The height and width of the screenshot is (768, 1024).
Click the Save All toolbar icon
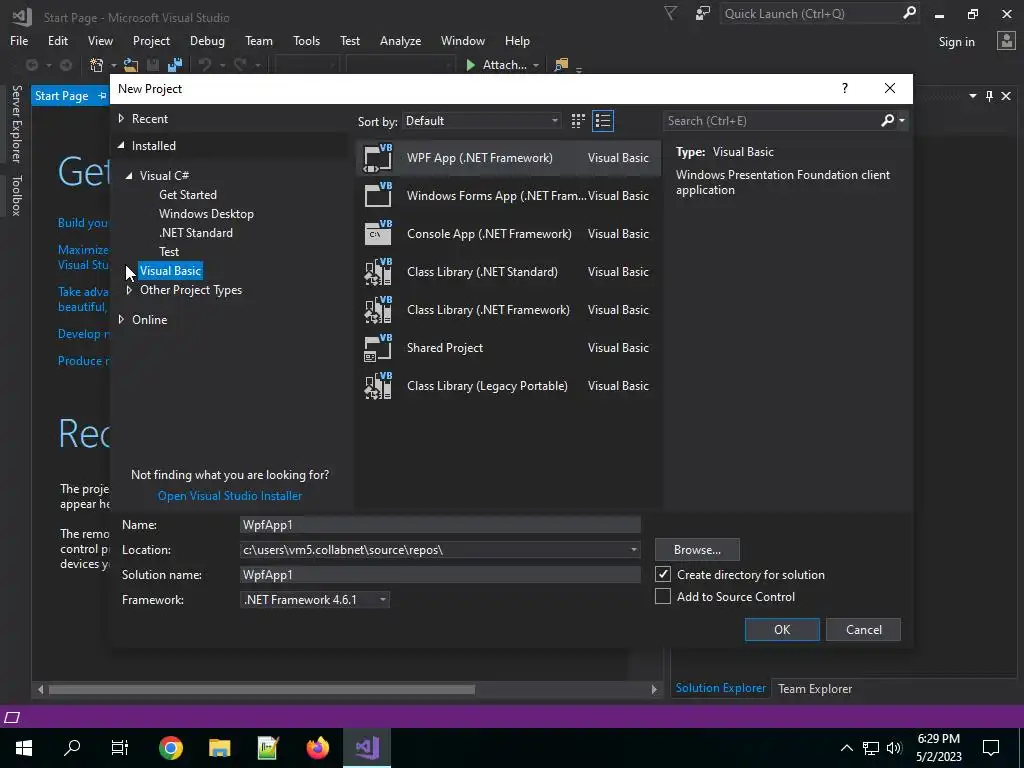pyautogui.click(x=175, y=65)
